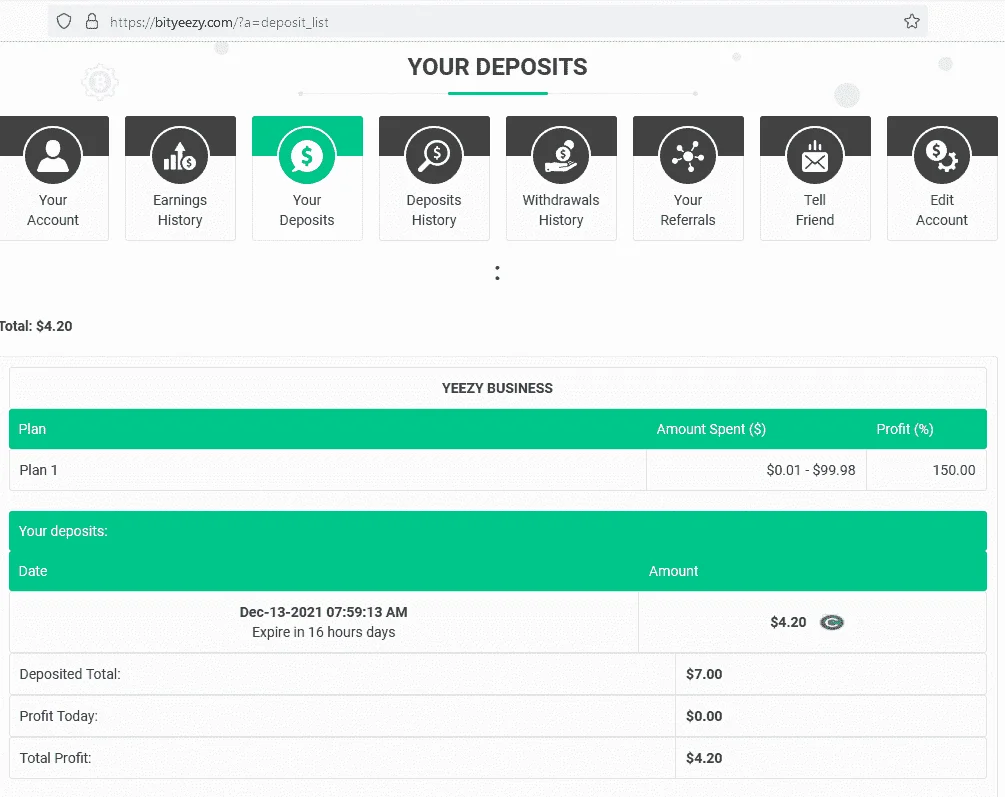Open the Your Referrals network icon
Image resolution: width=1005 pixels, height=797 pixels.
pos(688,156)
